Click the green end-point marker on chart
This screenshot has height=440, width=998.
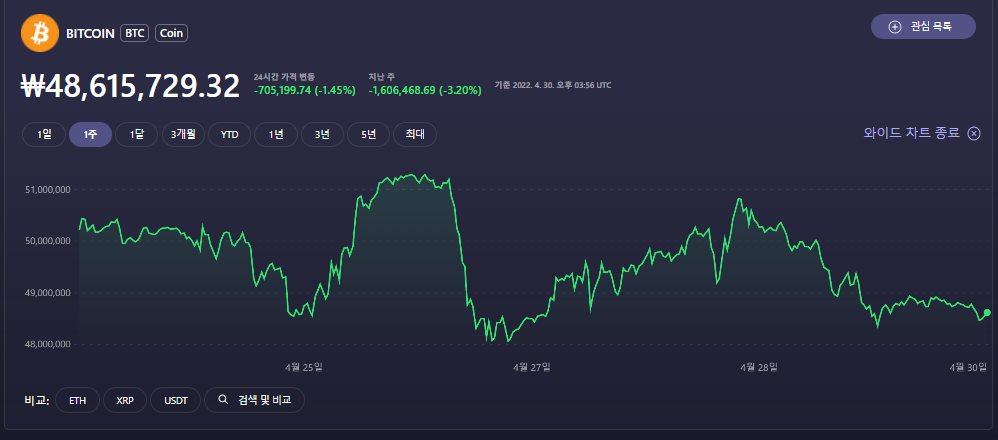[x=987, y=313]
